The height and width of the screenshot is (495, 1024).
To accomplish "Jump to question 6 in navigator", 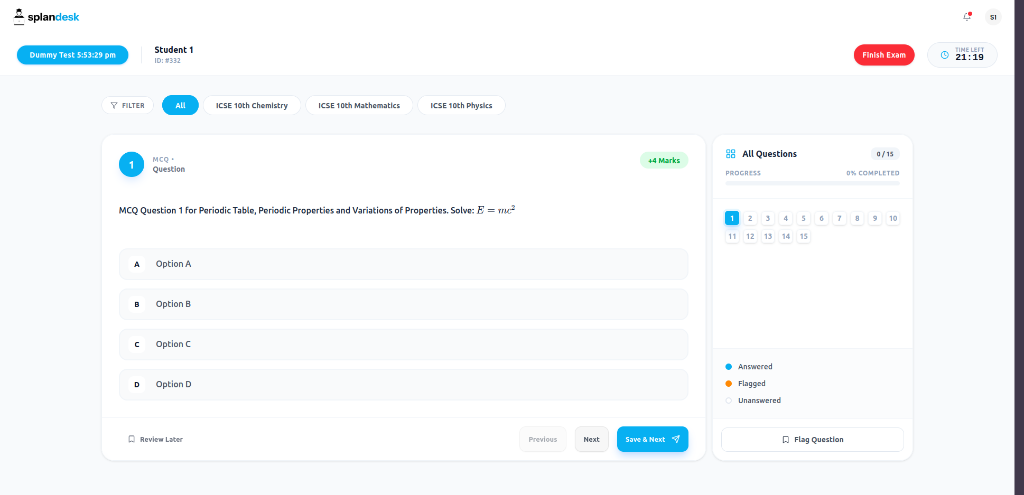I will (822, 218).
